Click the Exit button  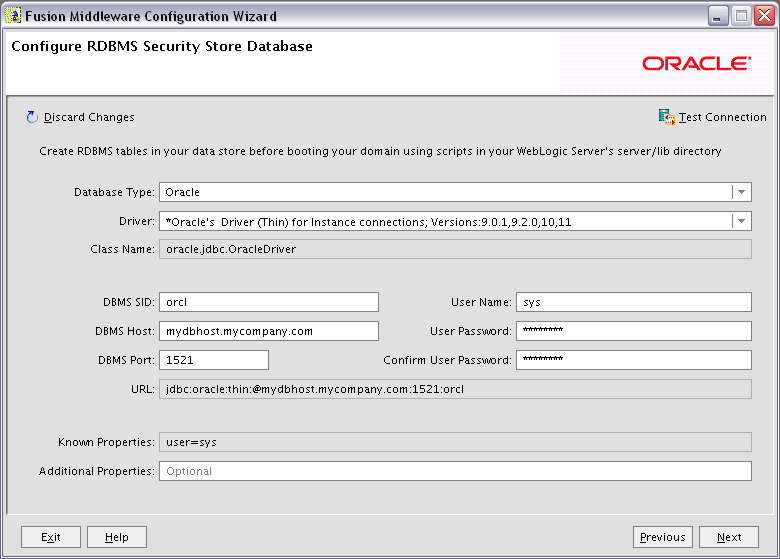click(x=51, y=537)
